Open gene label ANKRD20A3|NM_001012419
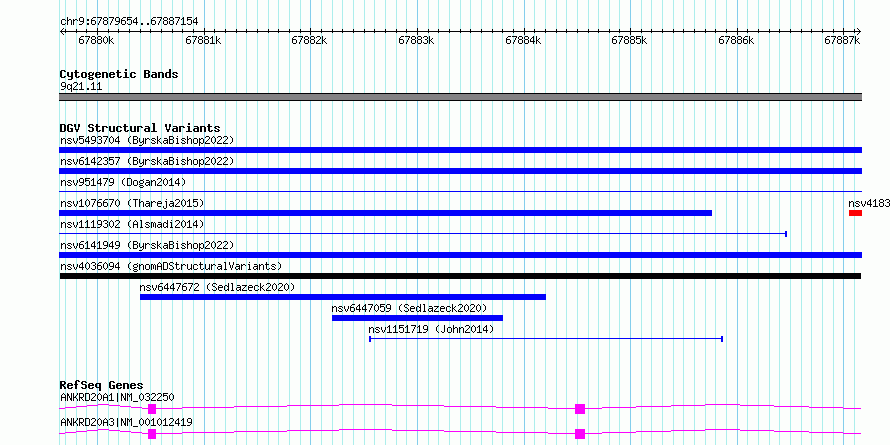The height and width of the screenshot is (445, 890). (127, 422)
